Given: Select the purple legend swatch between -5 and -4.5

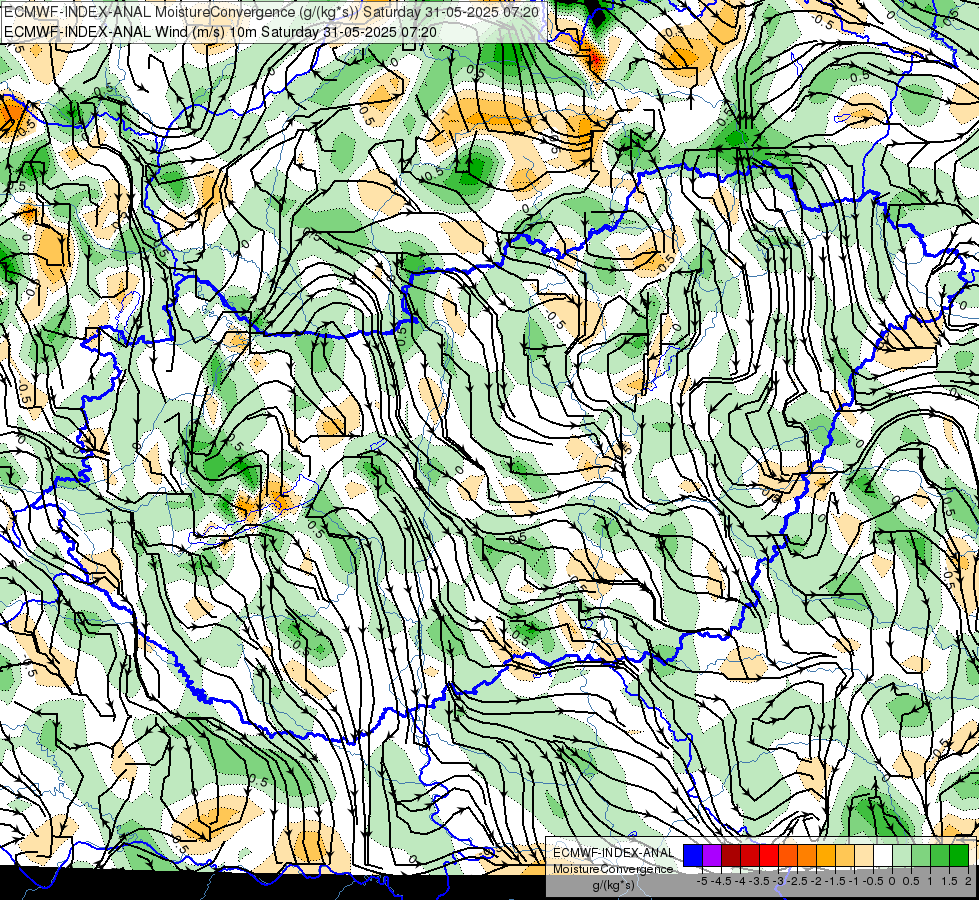Looking at the screenshot, I should tap(712, 855).
